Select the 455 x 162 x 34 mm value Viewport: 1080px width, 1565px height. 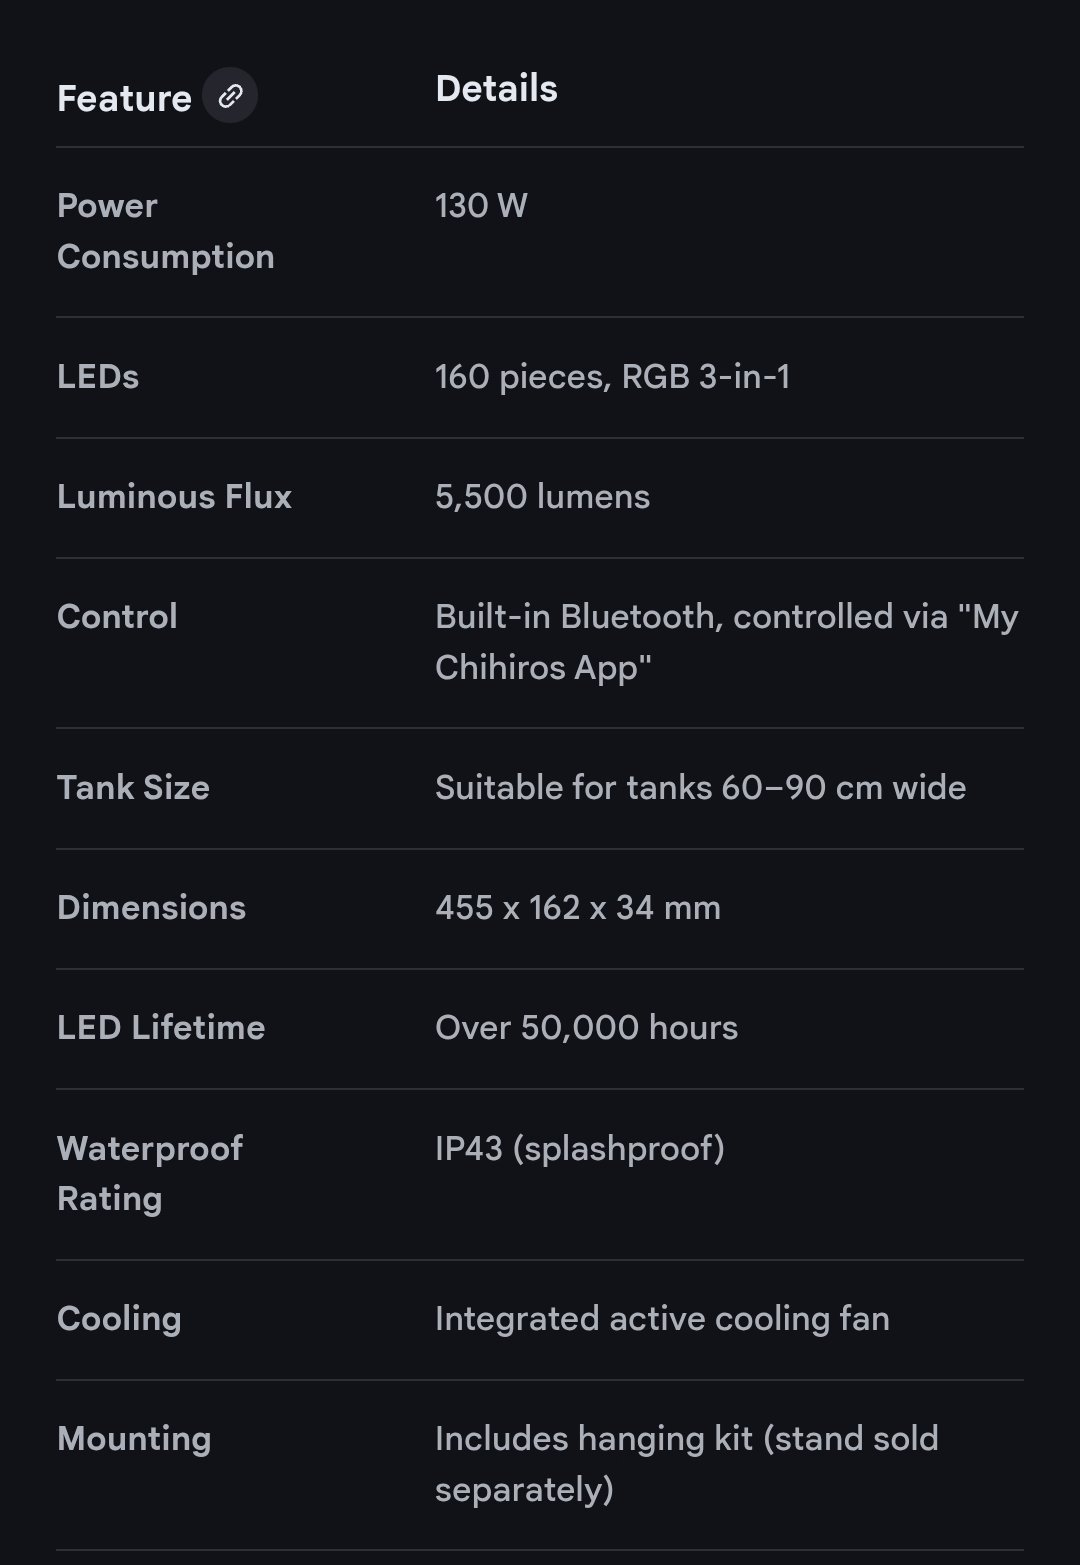pos(577,908)
